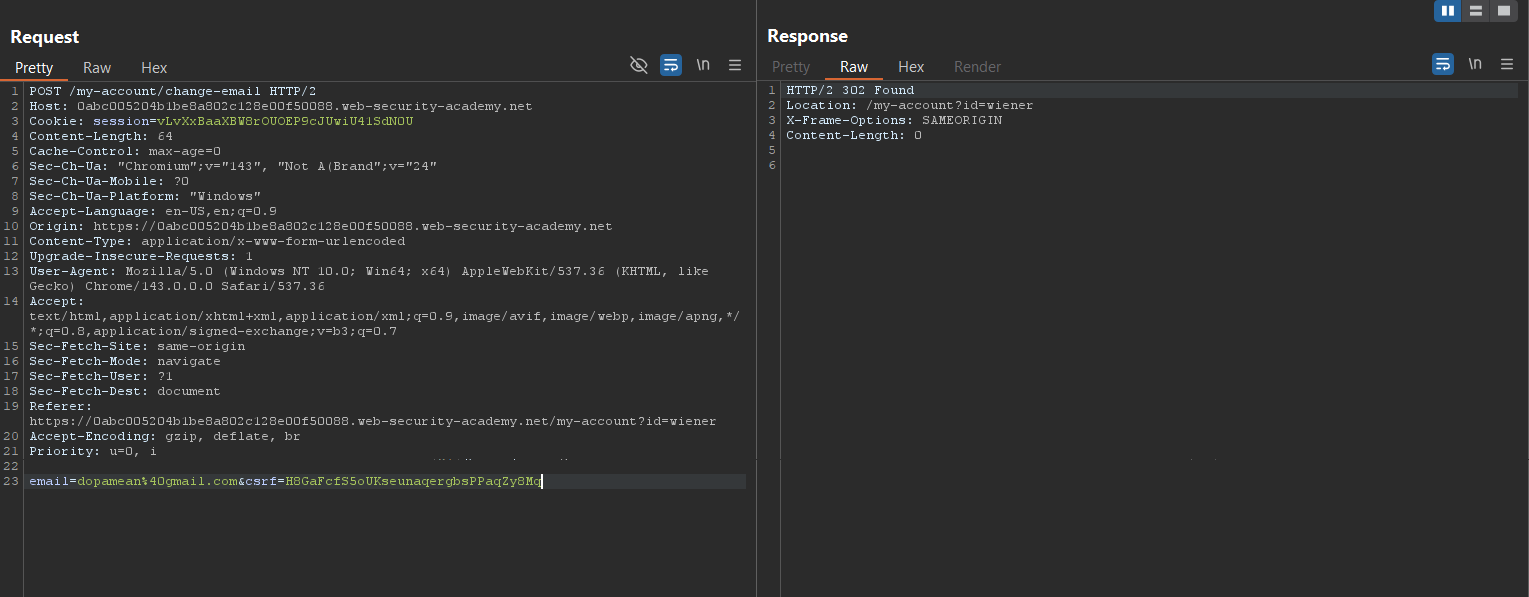Select top-bottom stacked layout icon

pyautogui.click(x=1475, y=11)
